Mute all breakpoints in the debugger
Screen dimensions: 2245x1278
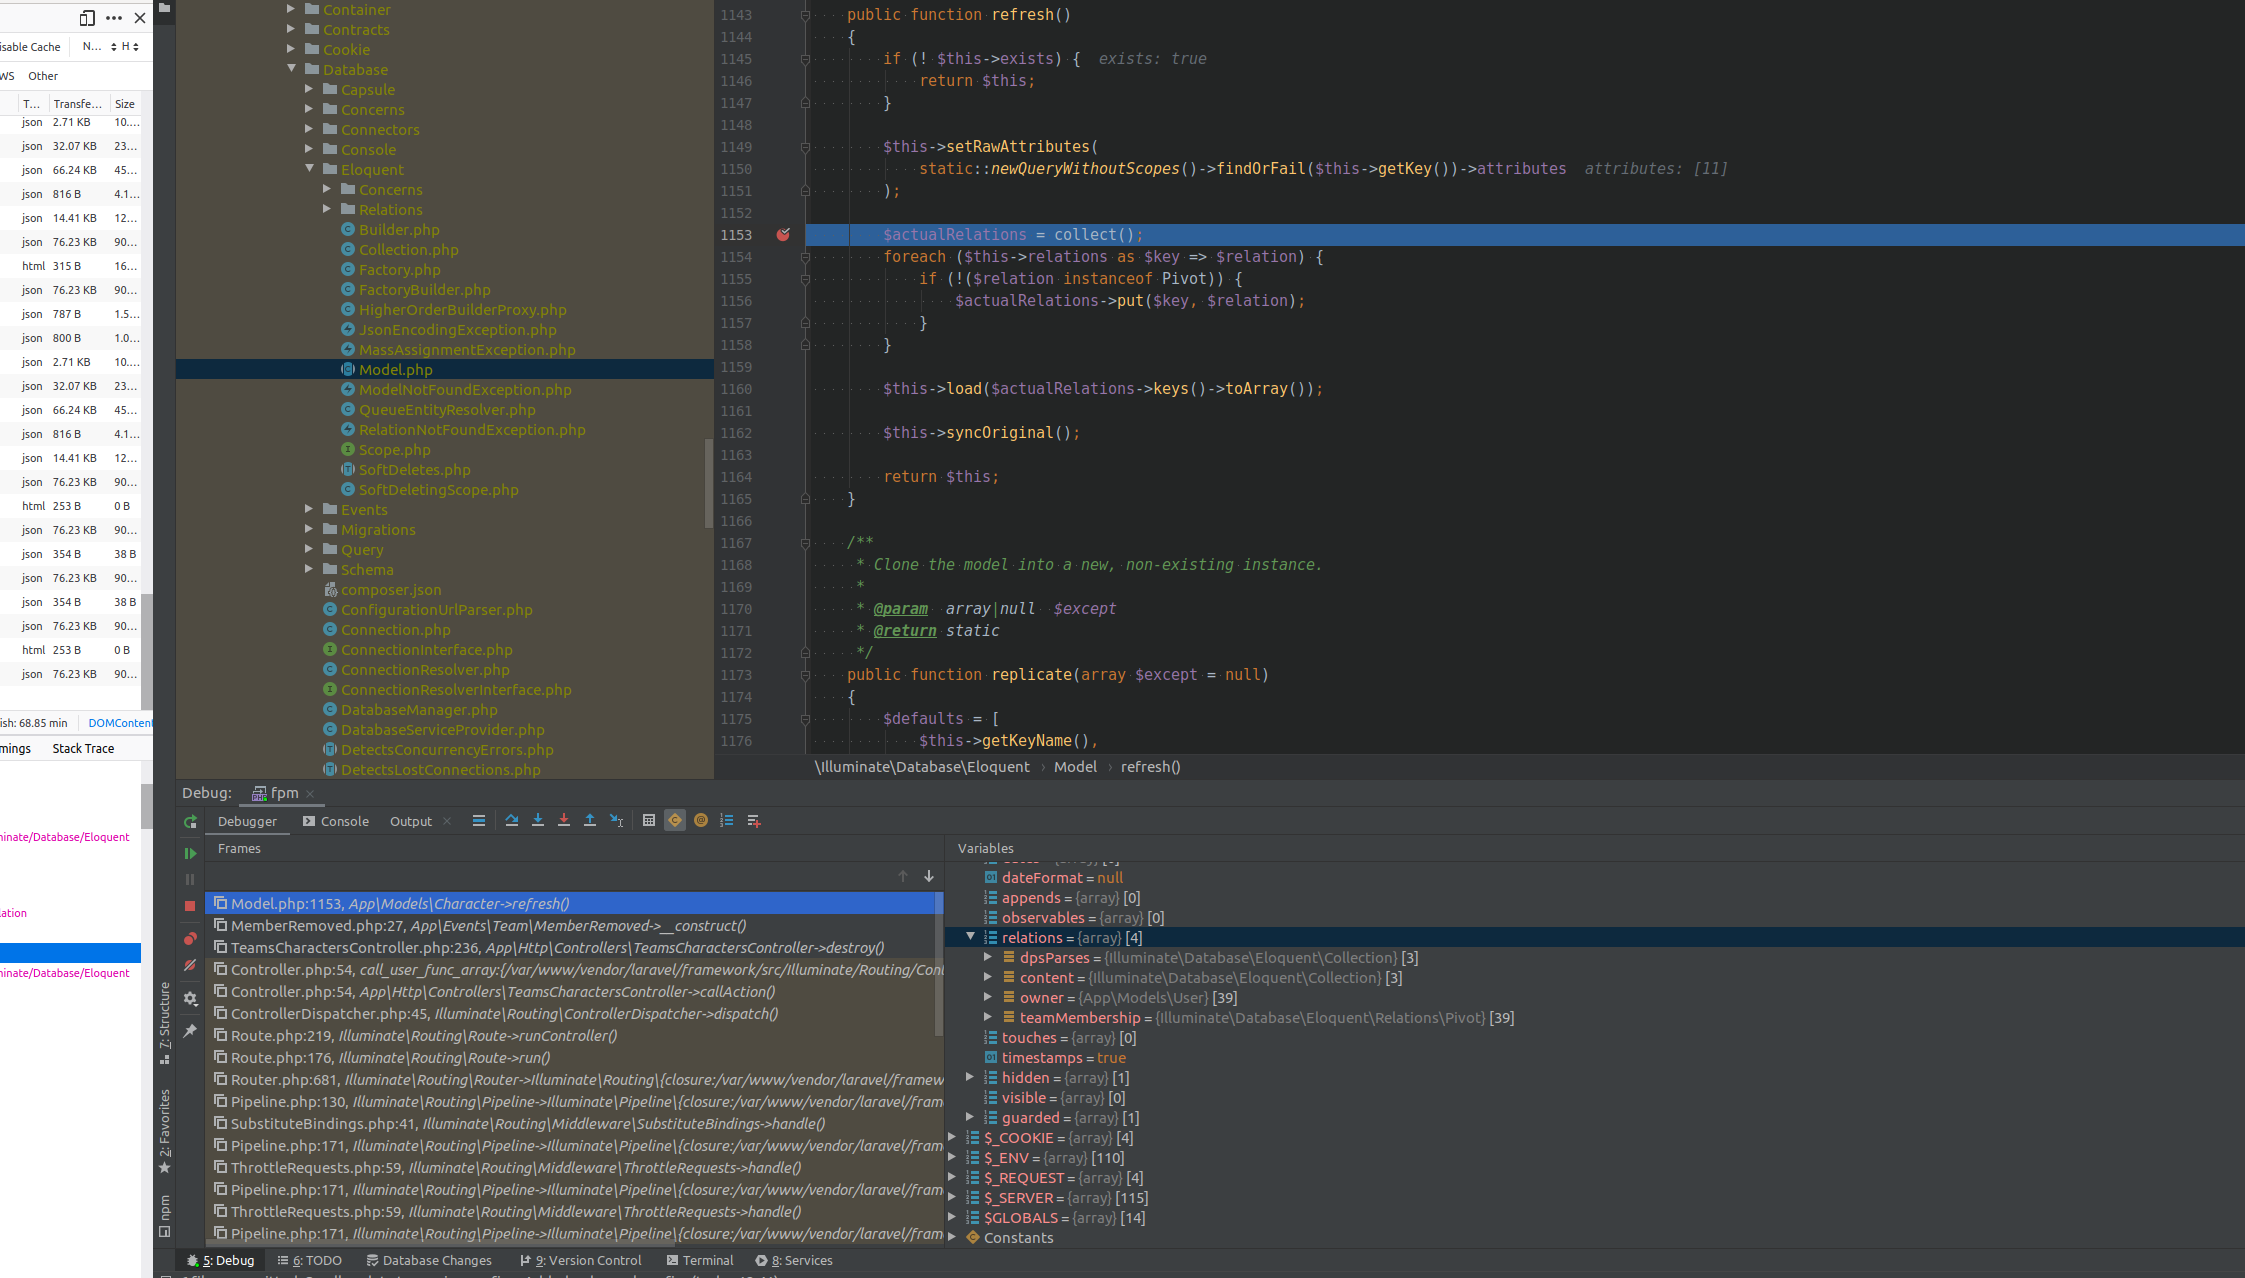[190, 965]
